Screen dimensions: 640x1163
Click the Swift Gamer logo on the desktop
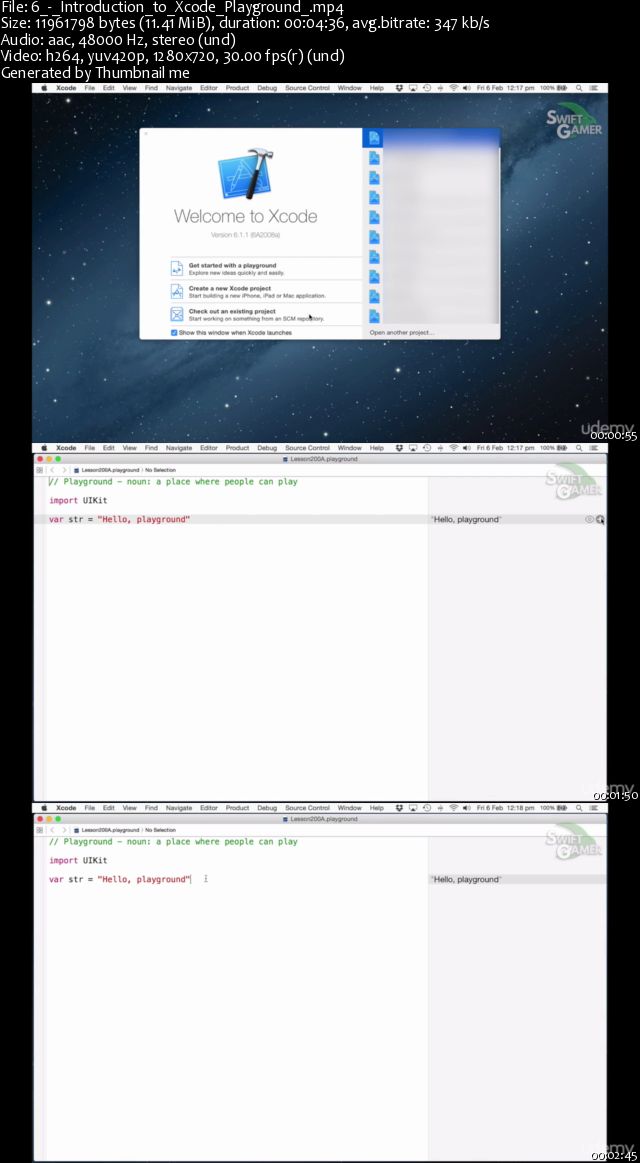click(574, 123)
